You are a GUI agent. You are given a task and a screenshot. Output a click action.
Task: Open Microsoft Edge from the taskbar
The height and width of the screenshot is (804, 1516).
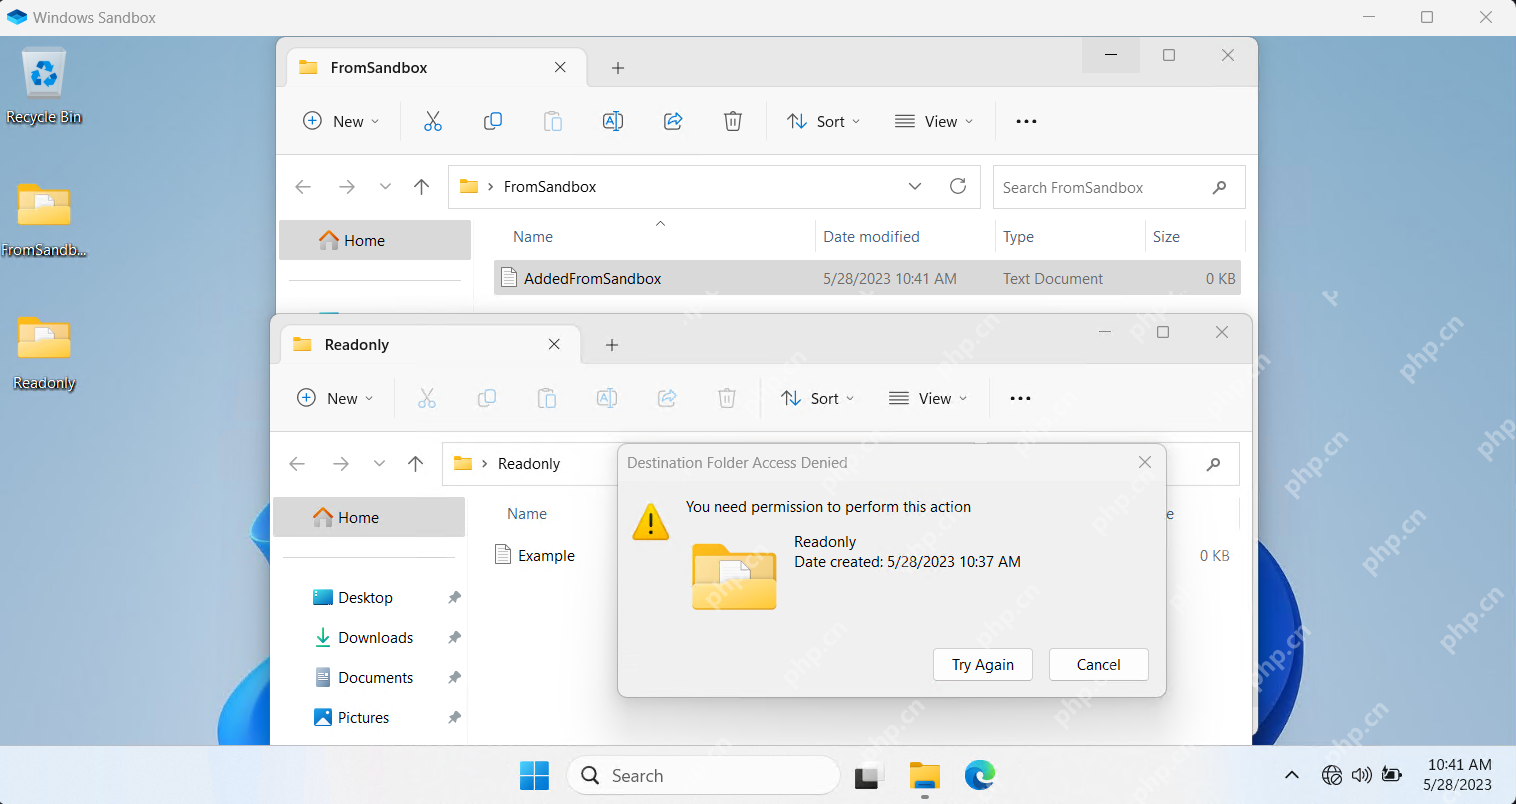[x=980, y=775]
